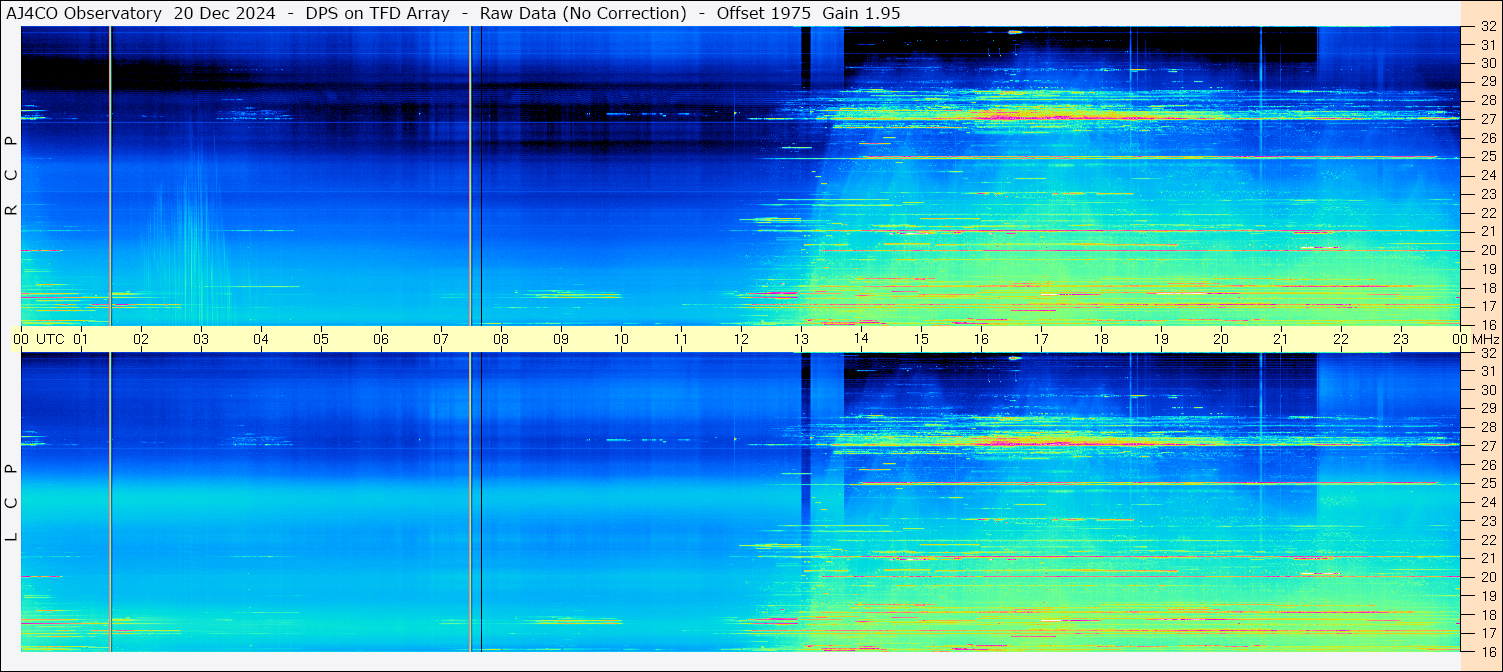Click the "AJ4CO Observatory" title text

pos(85,13)
